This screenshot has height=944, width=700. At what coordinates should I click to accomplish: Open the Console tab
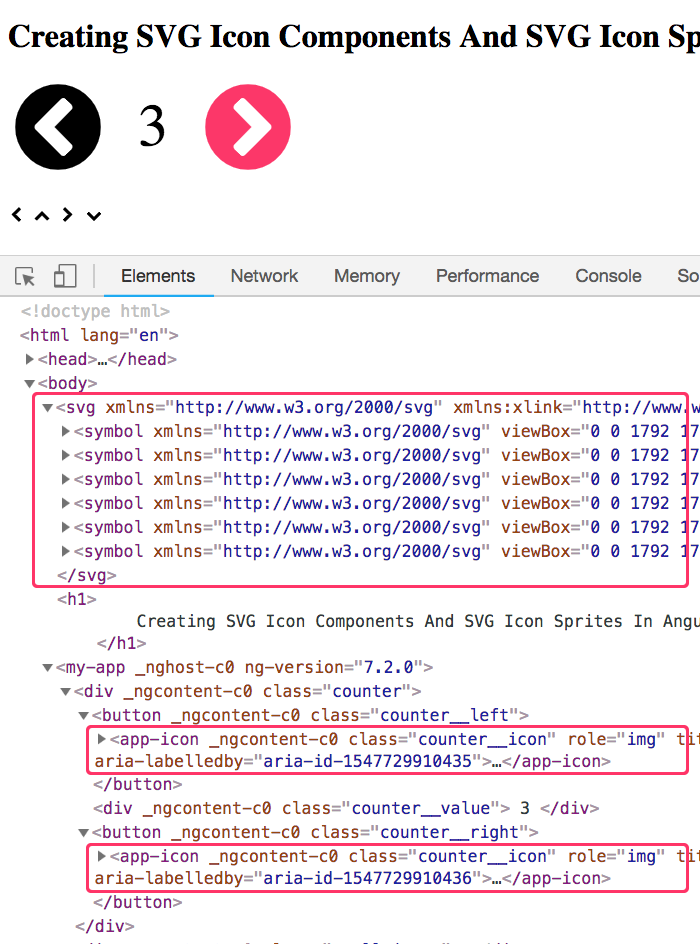pos(608,276)
